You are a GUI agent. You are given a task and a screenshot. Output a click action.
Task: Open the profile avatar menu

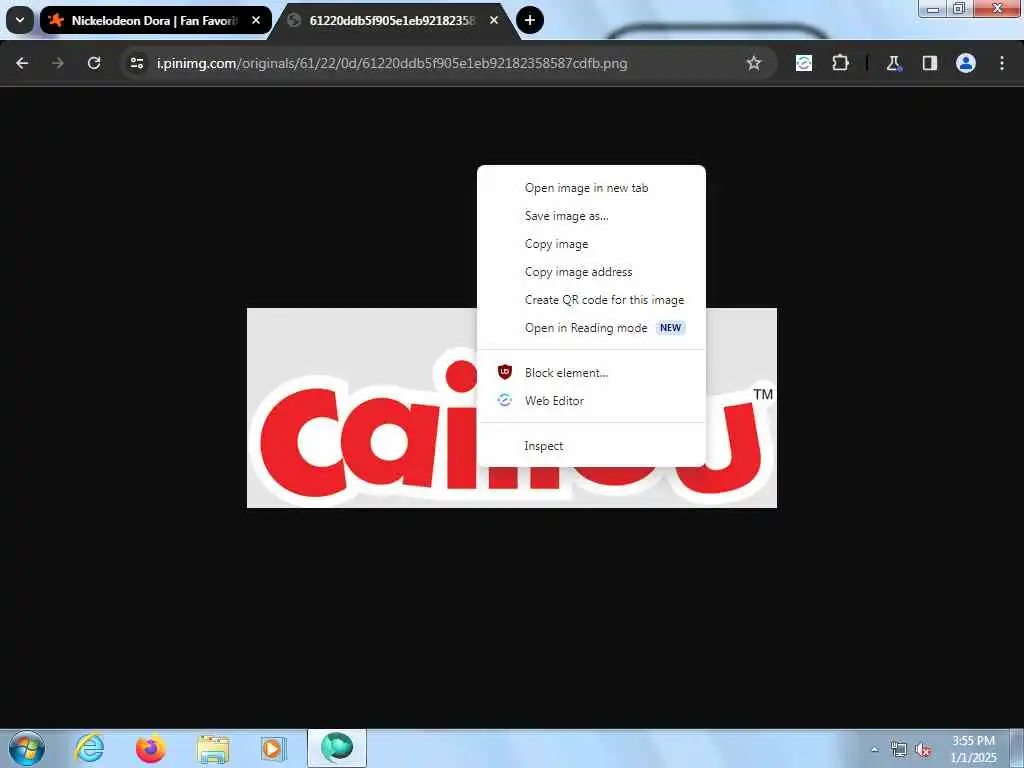tap(966, 63)
